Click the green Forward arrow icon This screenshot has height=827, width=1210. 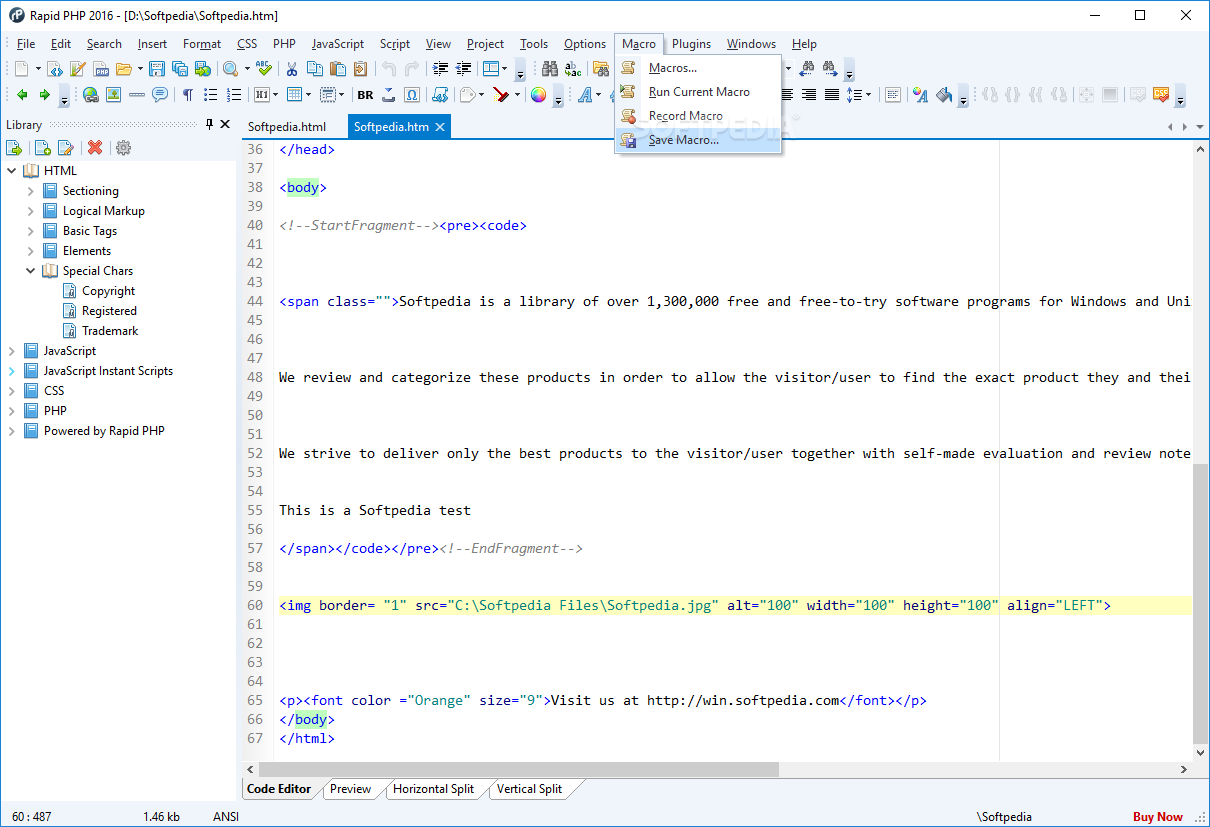coord(44,95)
